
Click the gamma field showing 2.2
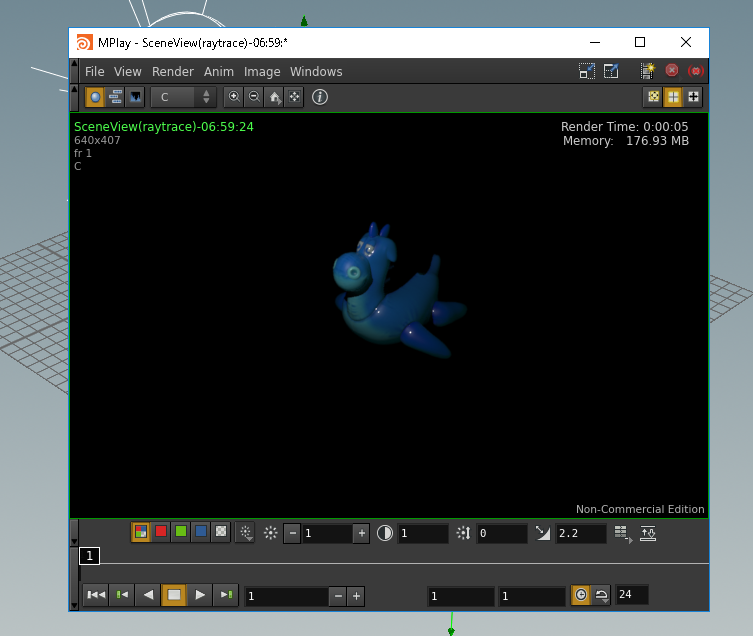[x=581, y=533]
